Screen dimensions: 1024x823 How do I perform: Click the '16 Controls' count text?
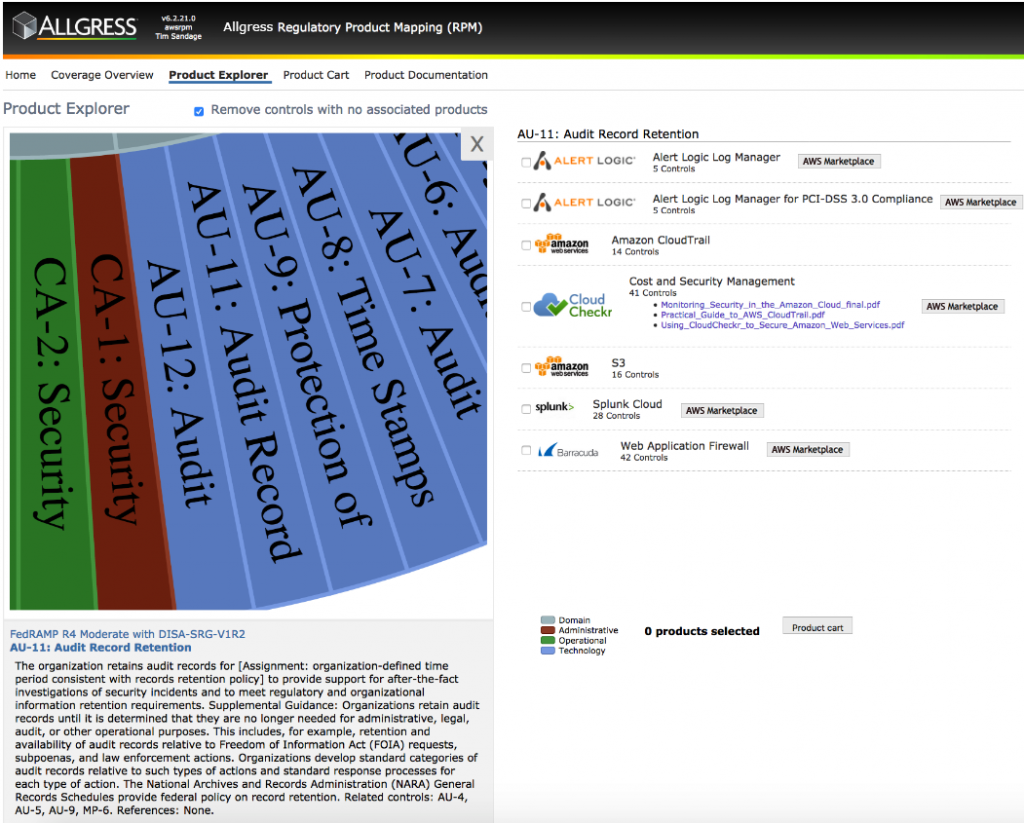pos(635,375)
